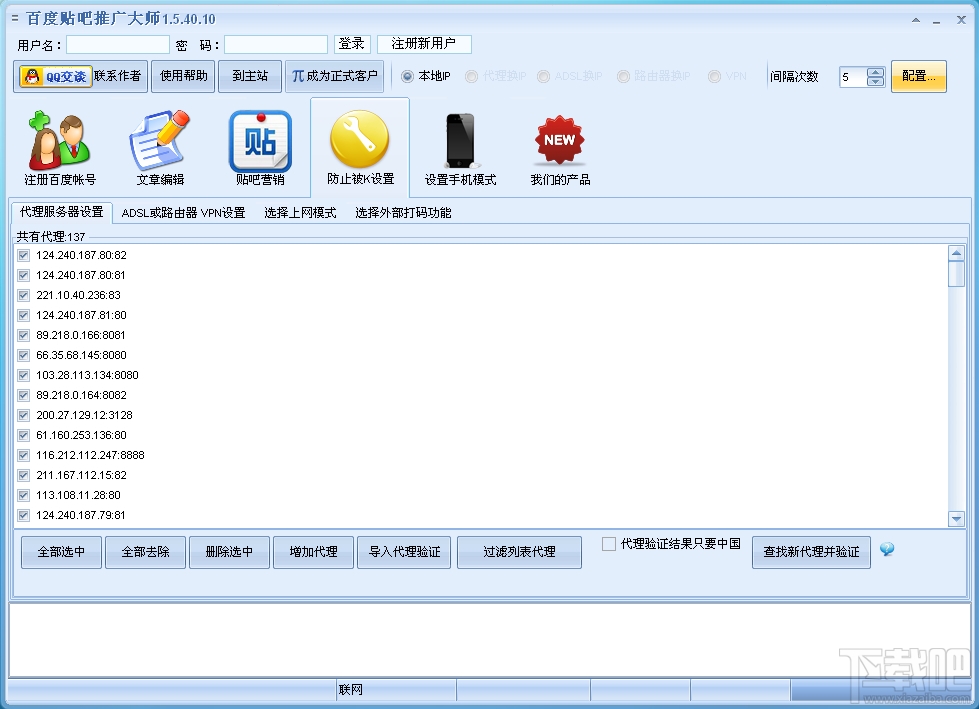This screenshot has width=979, height=709.
Task: Click 成为正式客户 button
Action: click(x=335, y=76)
